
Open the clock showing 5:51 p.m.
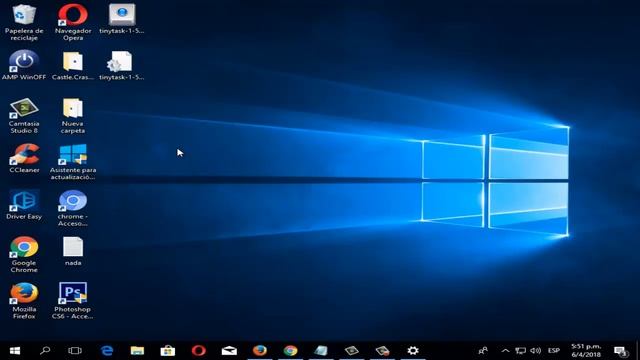click(586, 351)
